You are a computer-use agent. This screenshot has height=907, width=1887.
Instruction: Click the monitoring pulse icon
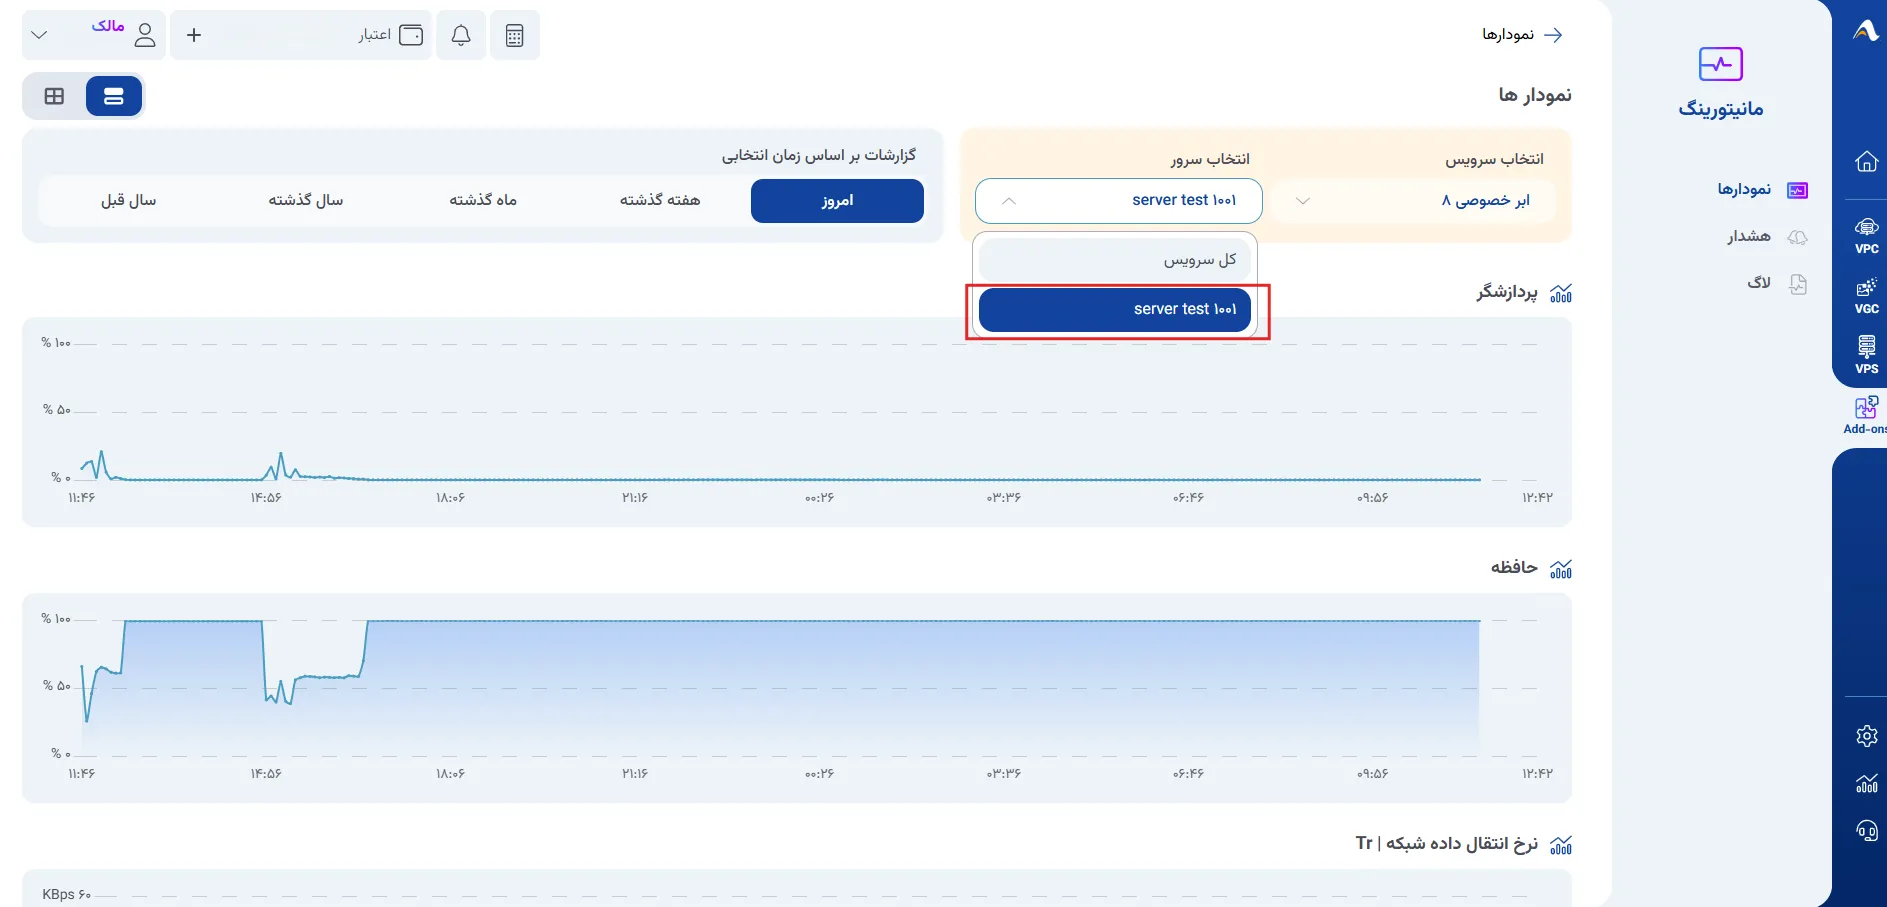click(x=1721, y=64)
